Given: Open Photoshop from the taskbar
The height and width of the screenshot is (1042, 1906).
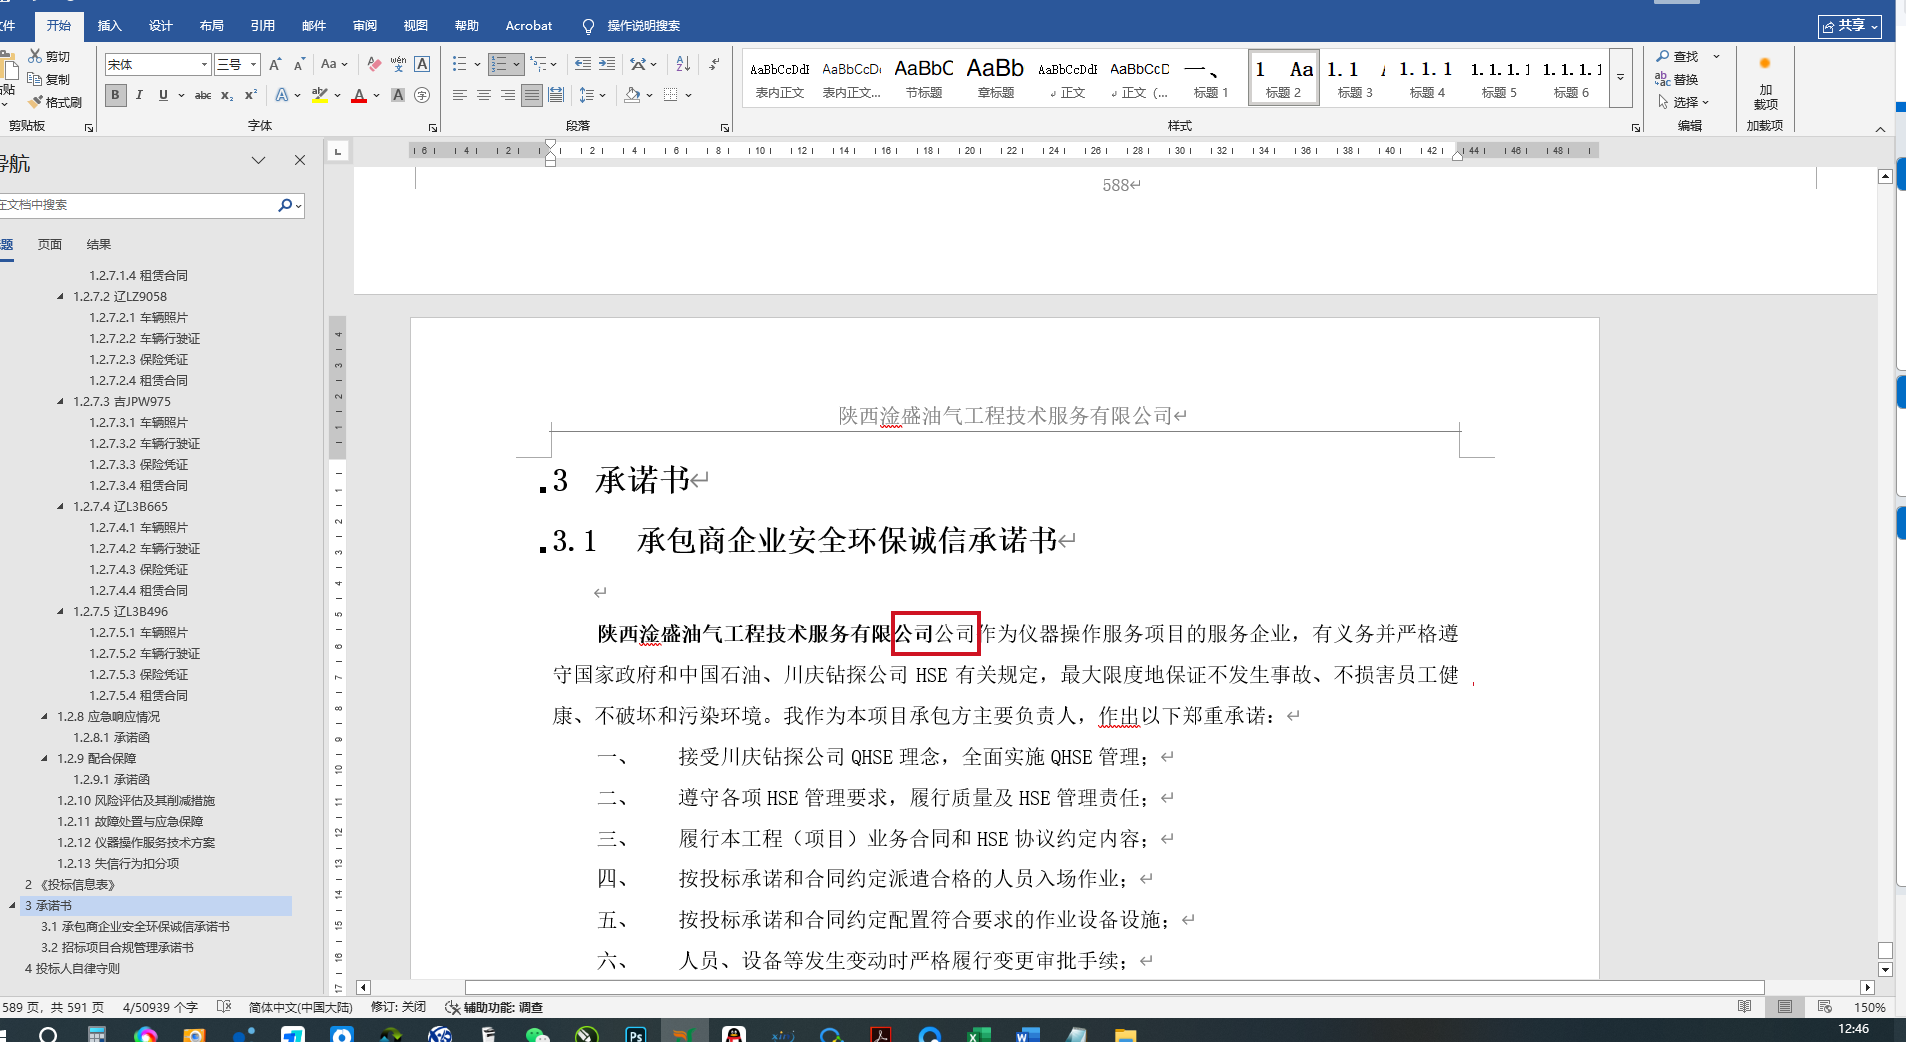Looking at the screenshot, I should [x=636, y=1034].
